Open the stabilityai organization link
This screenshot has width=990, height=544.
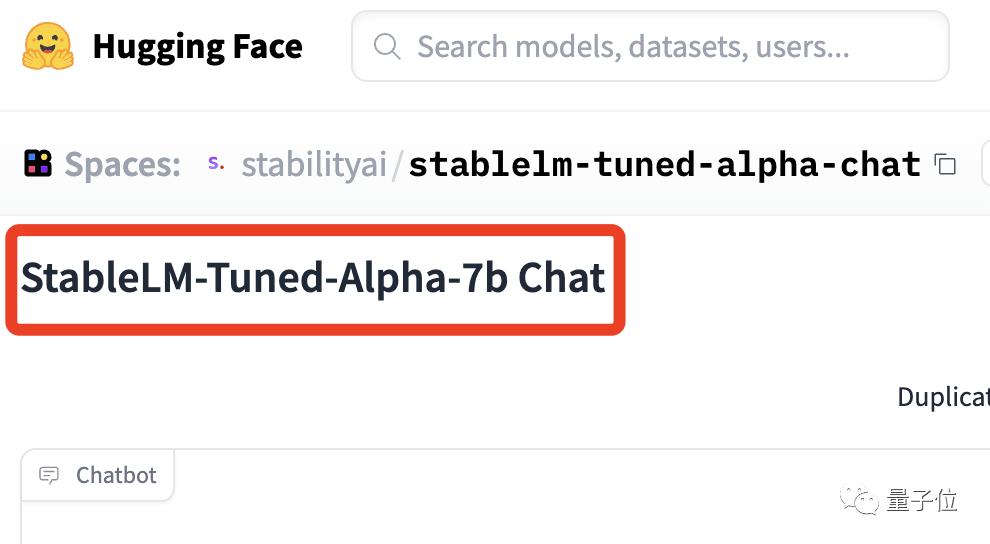point(314,165)
